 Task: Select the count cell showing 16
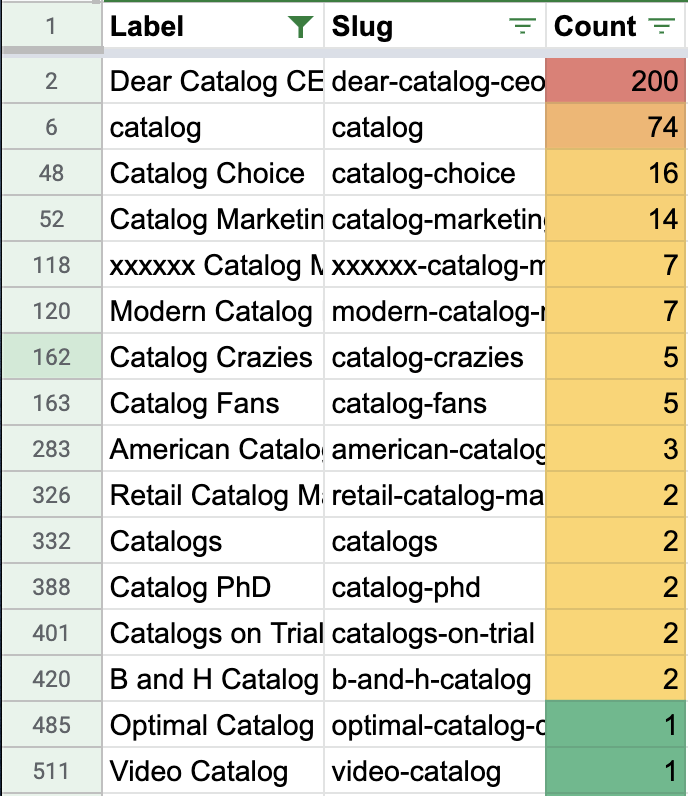[x=616, y=173]
